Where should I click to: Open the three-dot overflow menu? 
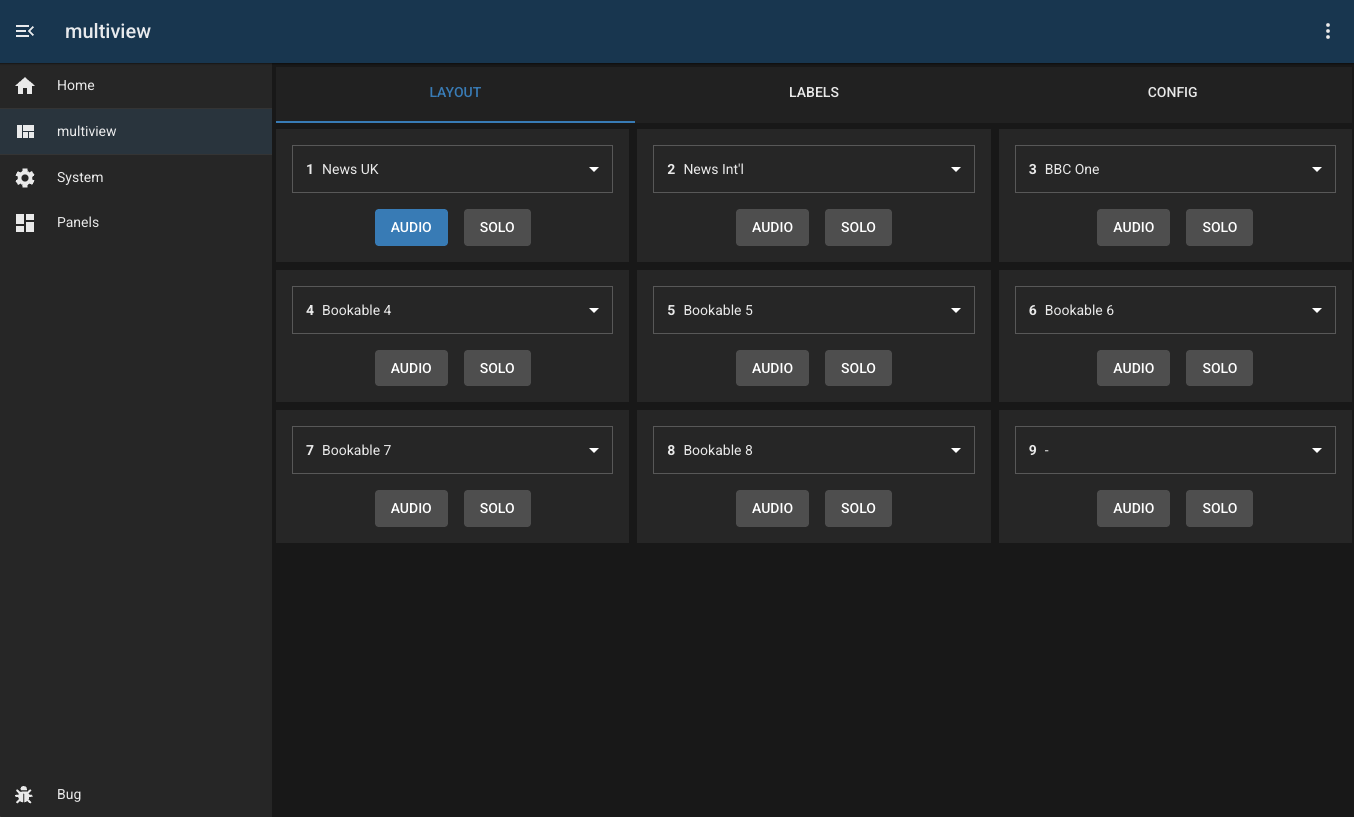click(1327, 31)
